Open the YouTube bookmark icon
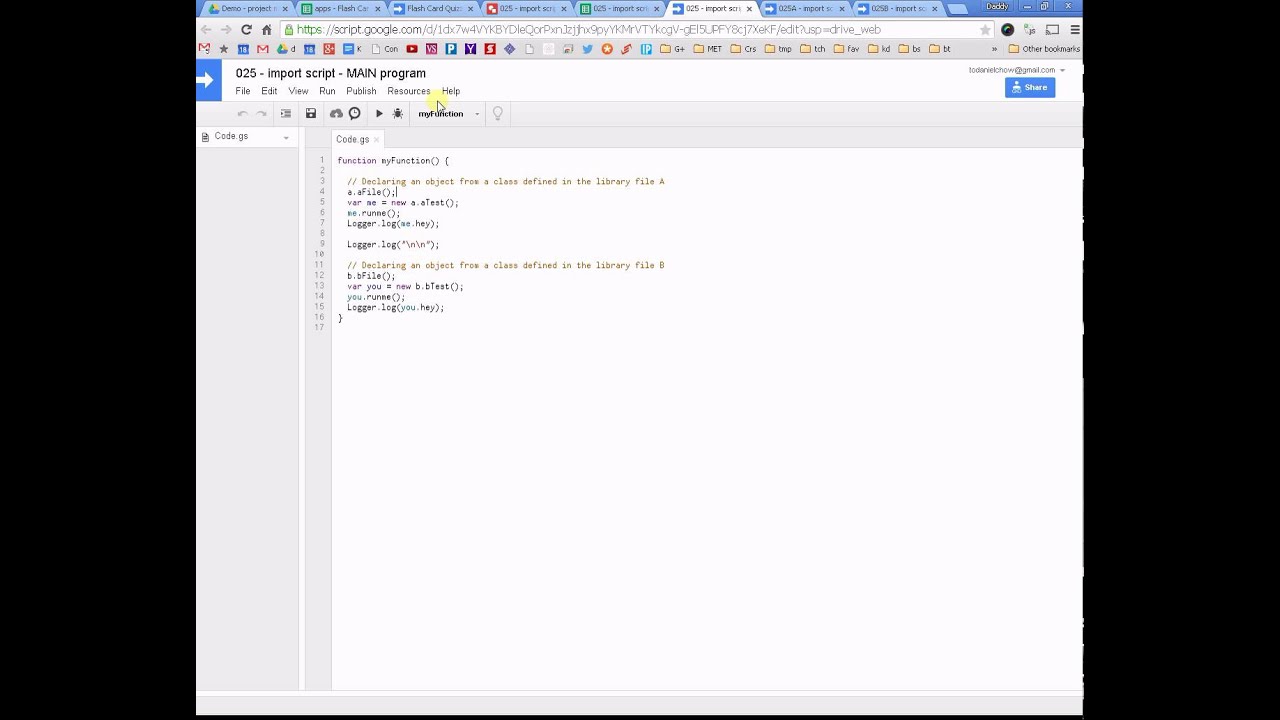This screenshot has width=1280, height=720. (x=412, y=49)
